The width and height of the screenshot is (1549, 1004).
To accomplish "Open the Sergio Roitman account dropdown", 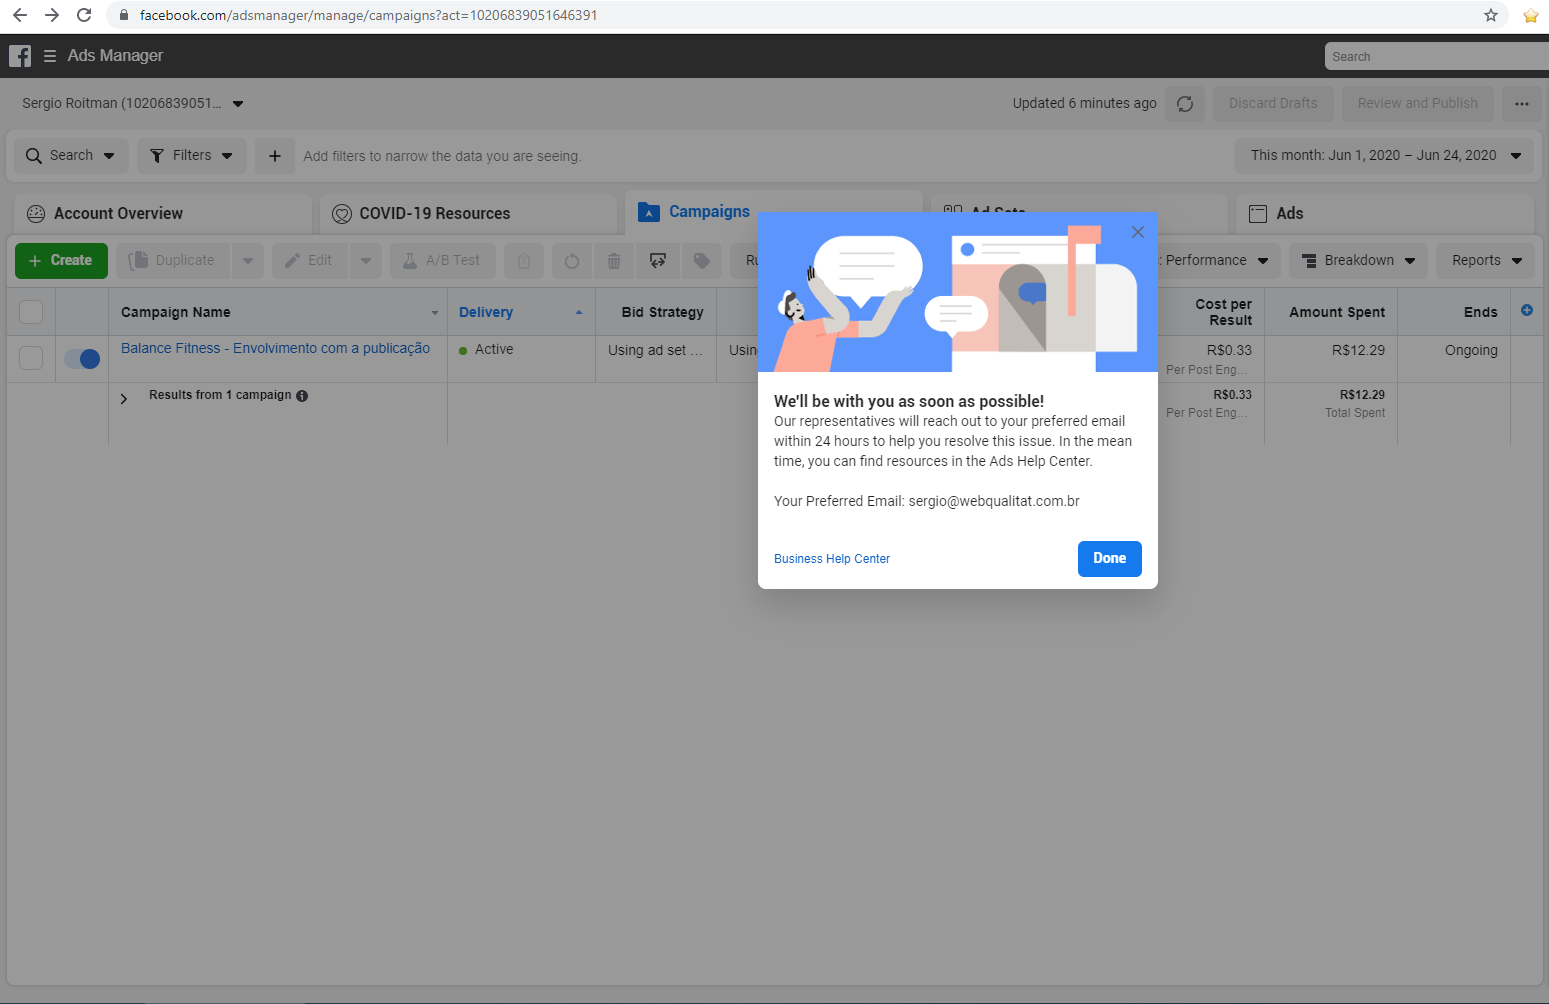I will click(x=133, y=103).
